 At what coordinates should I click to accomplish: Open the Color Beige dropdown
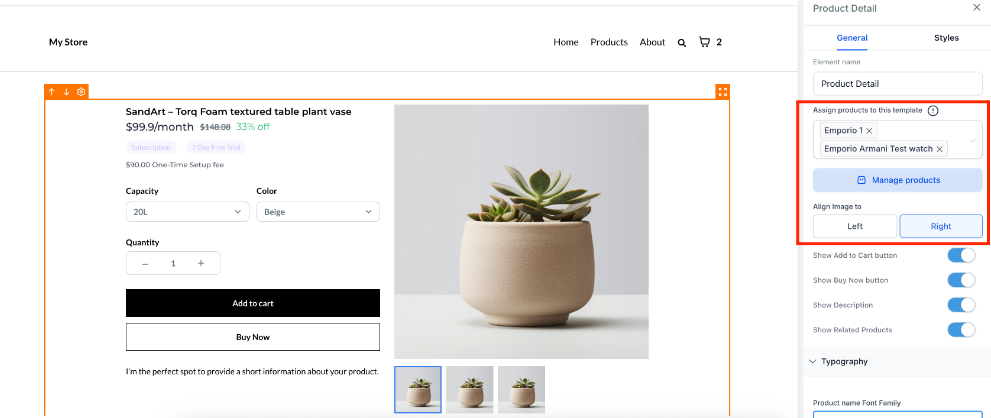pos(318,212)
